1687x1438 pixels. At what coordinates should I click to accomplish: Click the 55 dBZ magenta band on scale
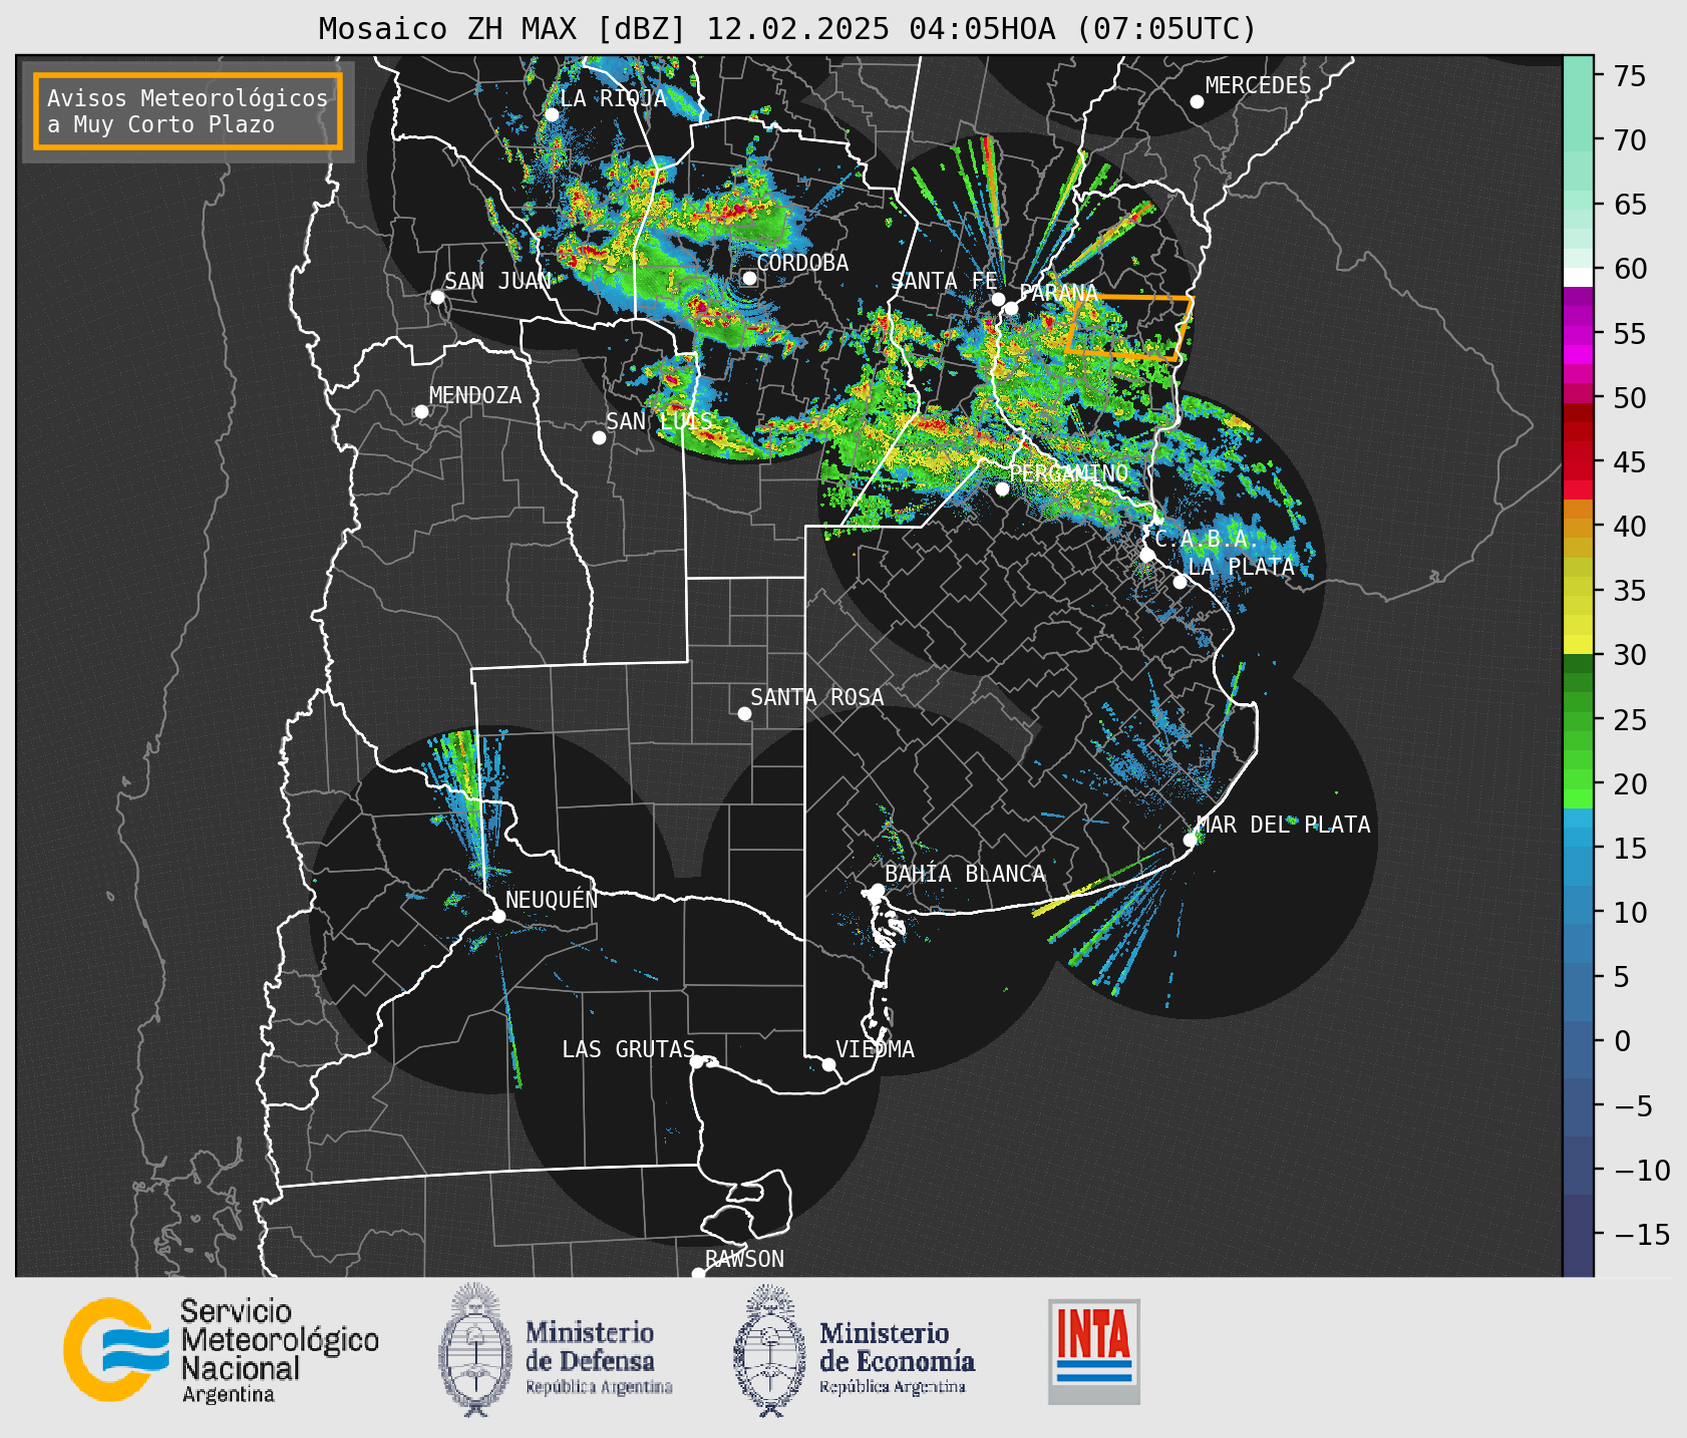tap(1578, 334)
